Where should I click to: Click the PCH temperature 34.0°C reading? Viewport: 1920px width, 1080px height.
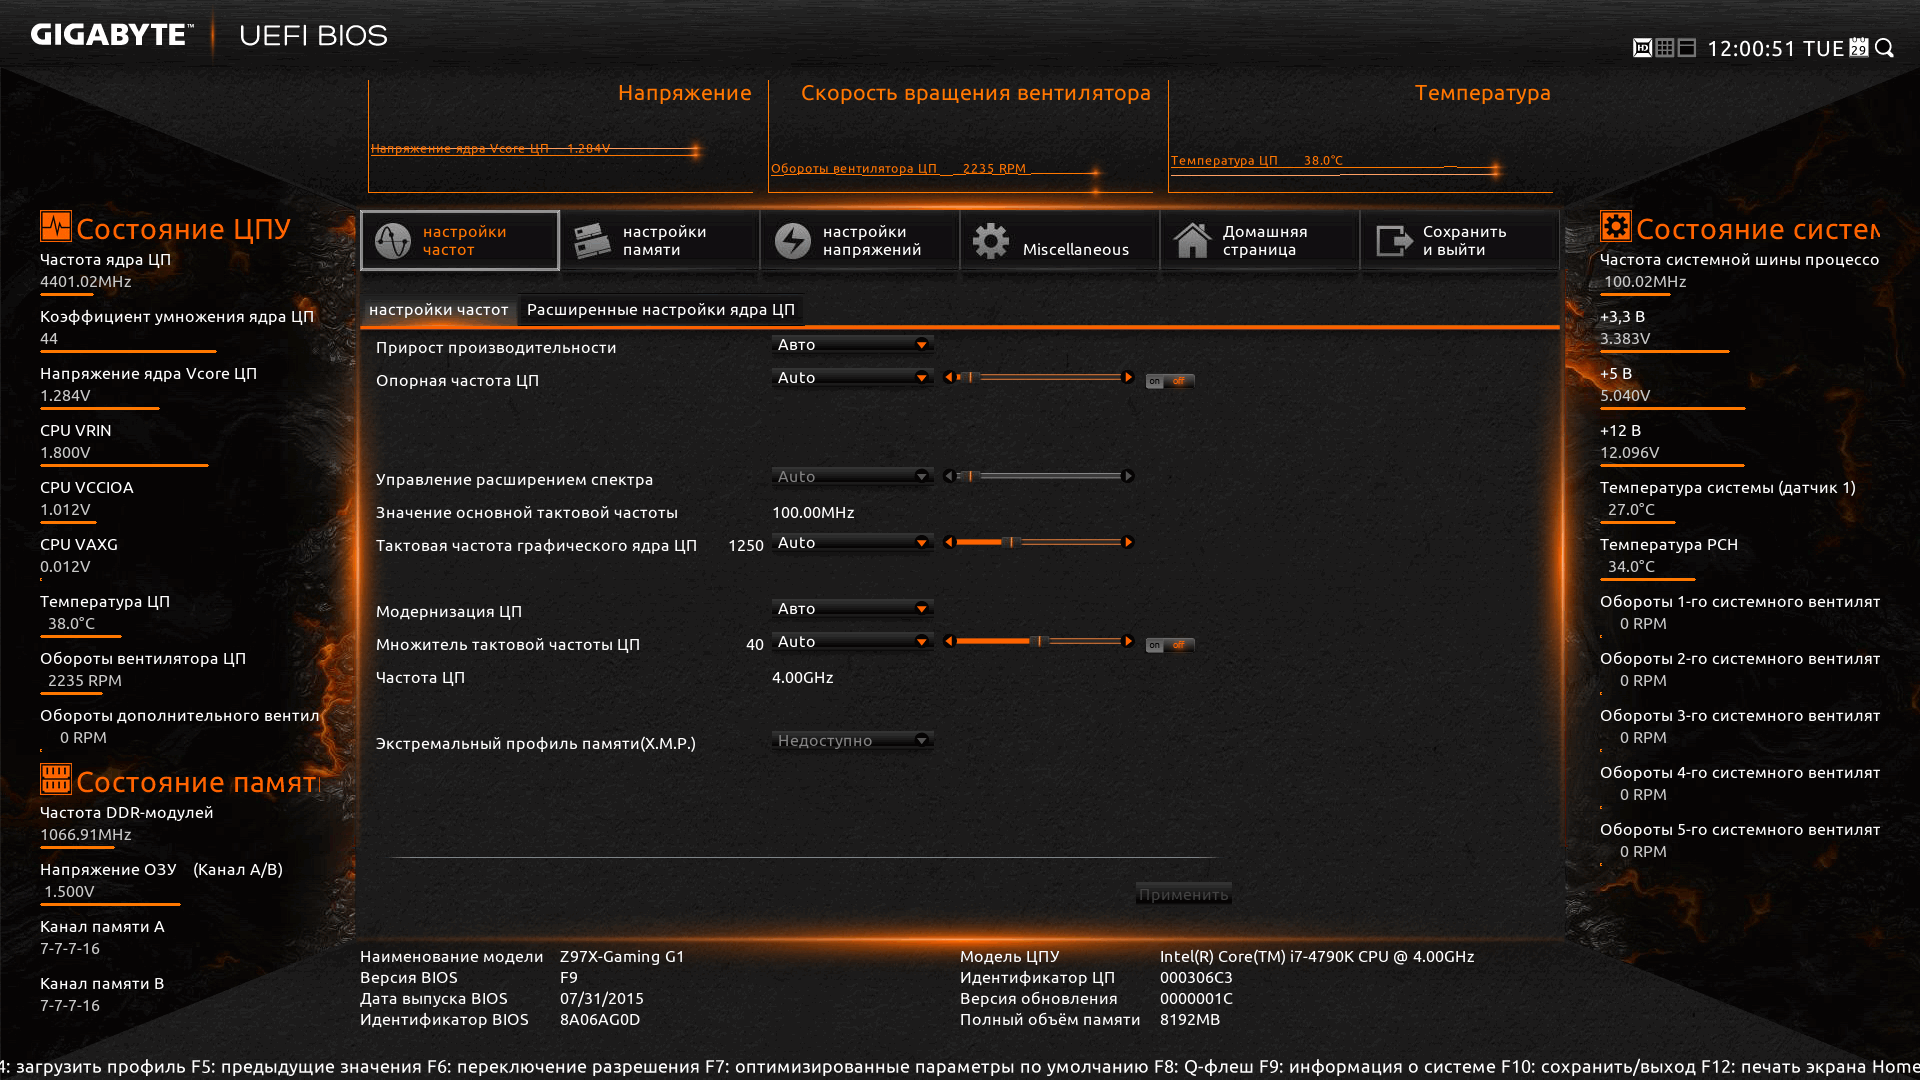pos(1631,567)
